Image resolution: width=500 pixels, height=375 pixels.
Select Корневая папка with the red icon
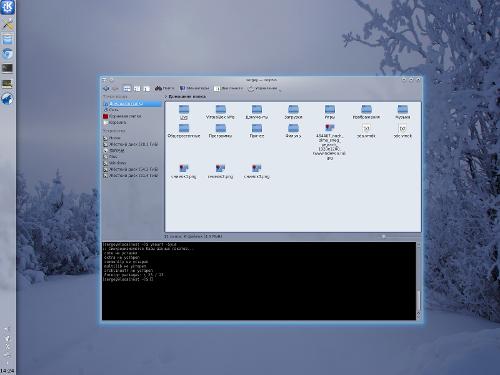(132, 116)
